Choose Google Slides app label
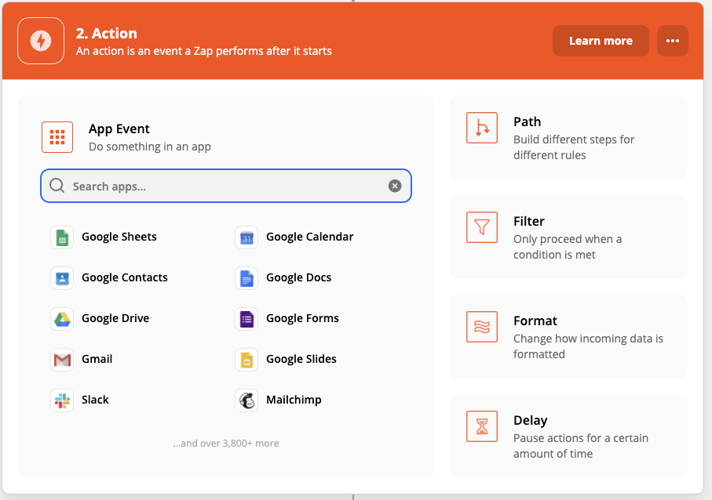The width and height of the screenshot is (712, 500). coord(301,359)
